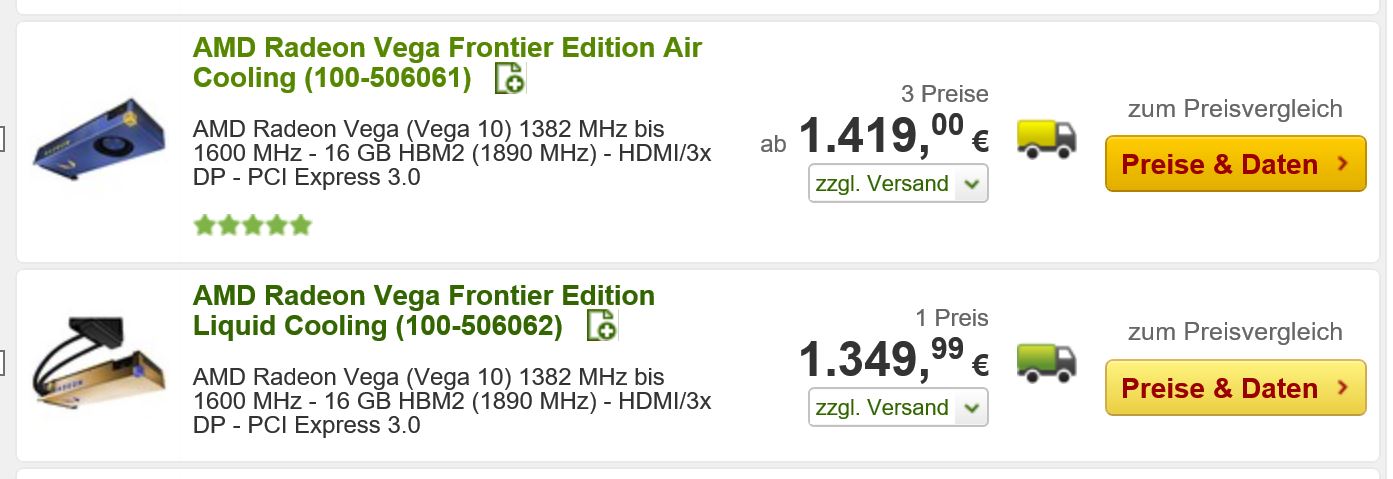Click the "1 Preis" count text

point(951,318)
